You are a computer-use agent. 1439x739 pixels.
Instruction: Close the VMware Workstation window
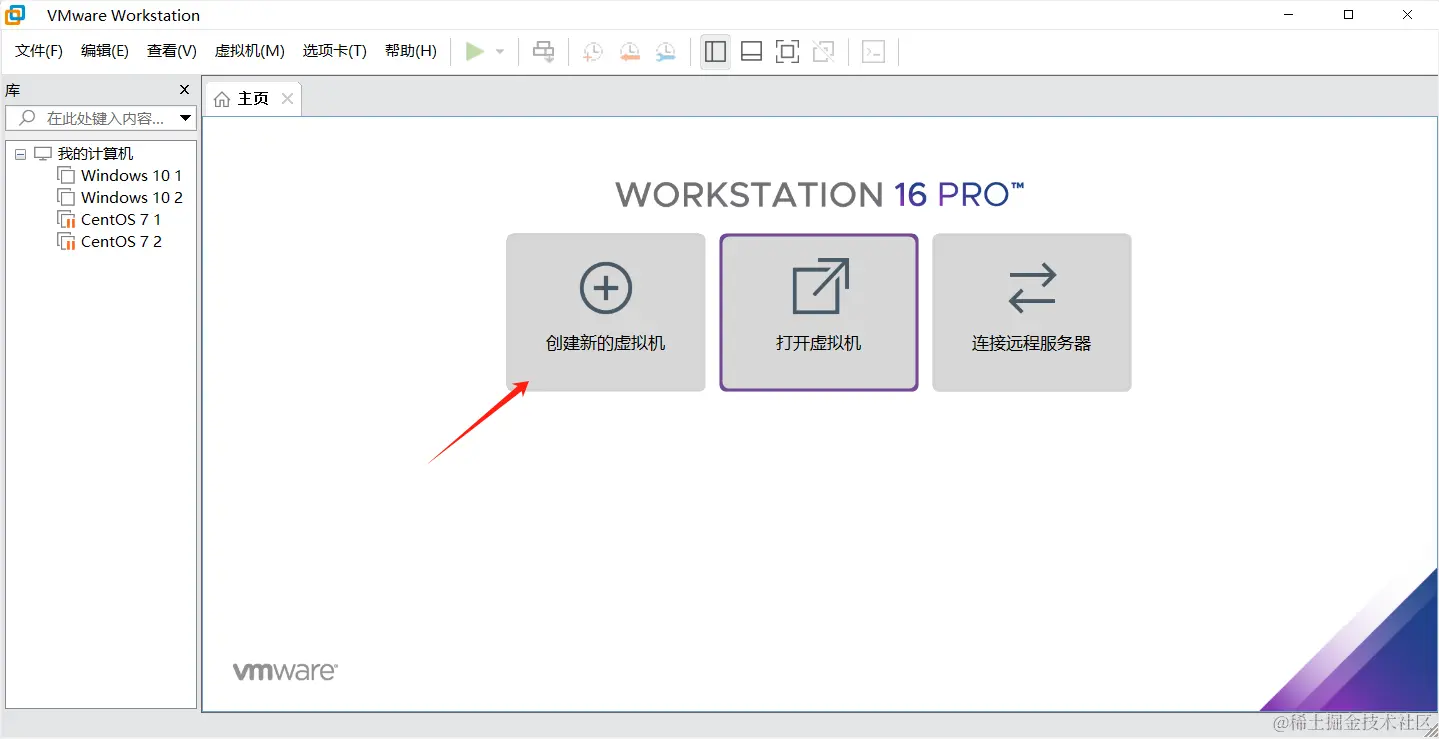pos(1409,15)
